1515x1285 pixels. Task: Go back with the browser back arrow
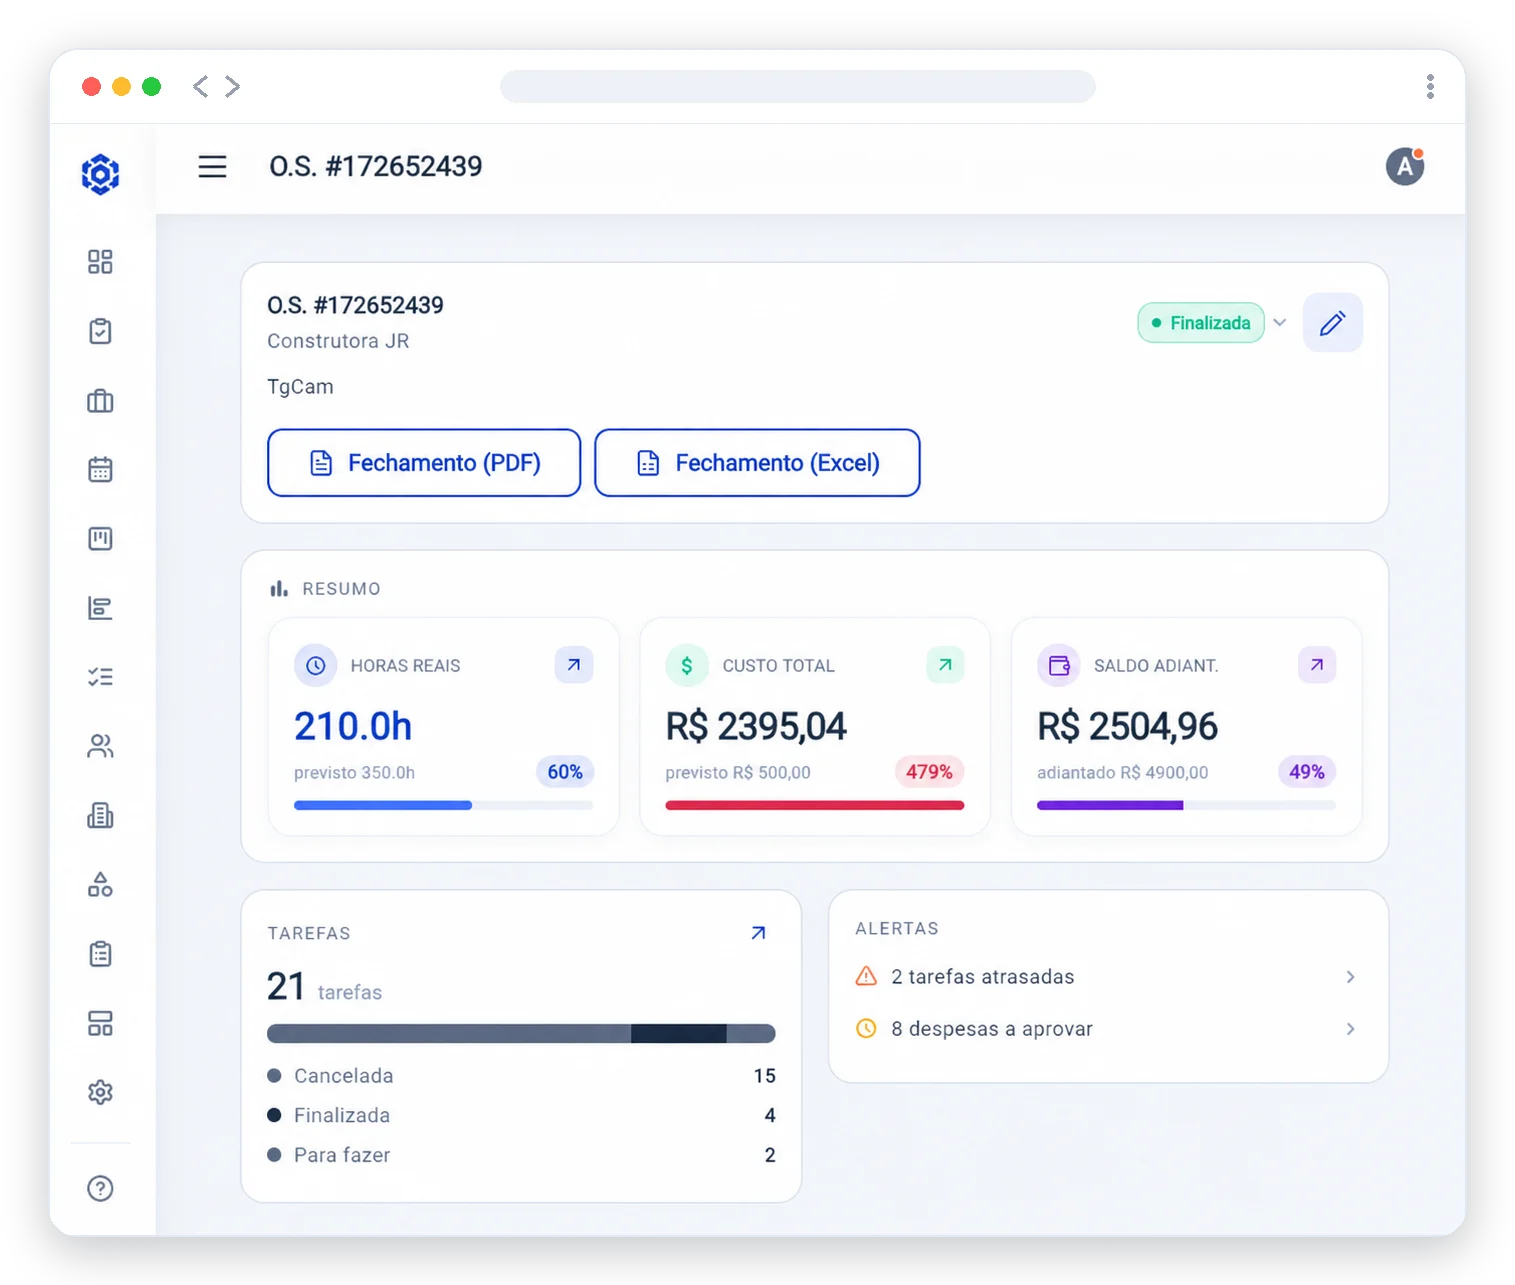201,87
